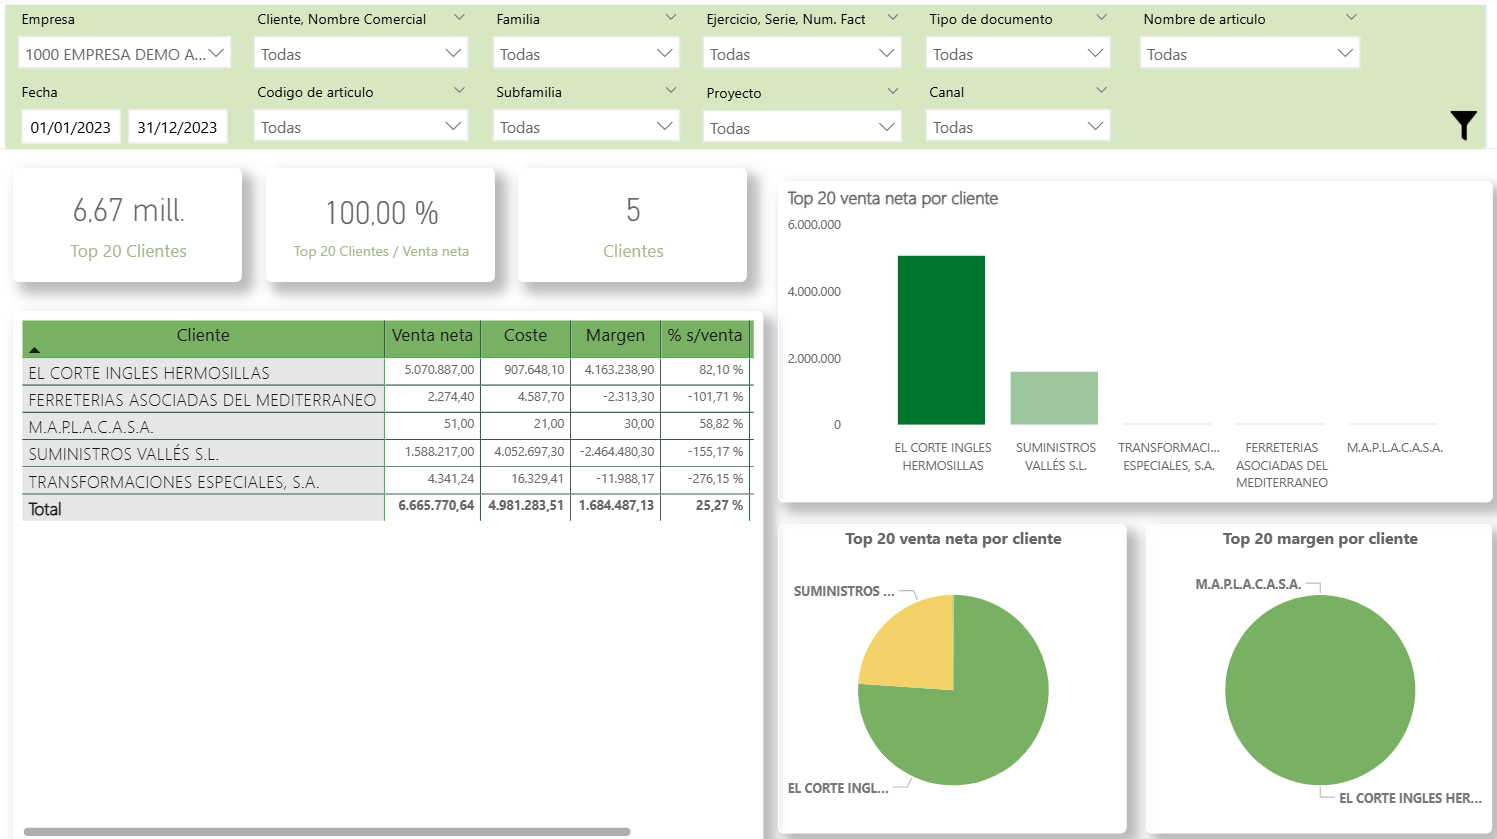Click the start date field 01/01/2023
The width and height of the screenshot is (1497, 839).
tap(71, 127)
